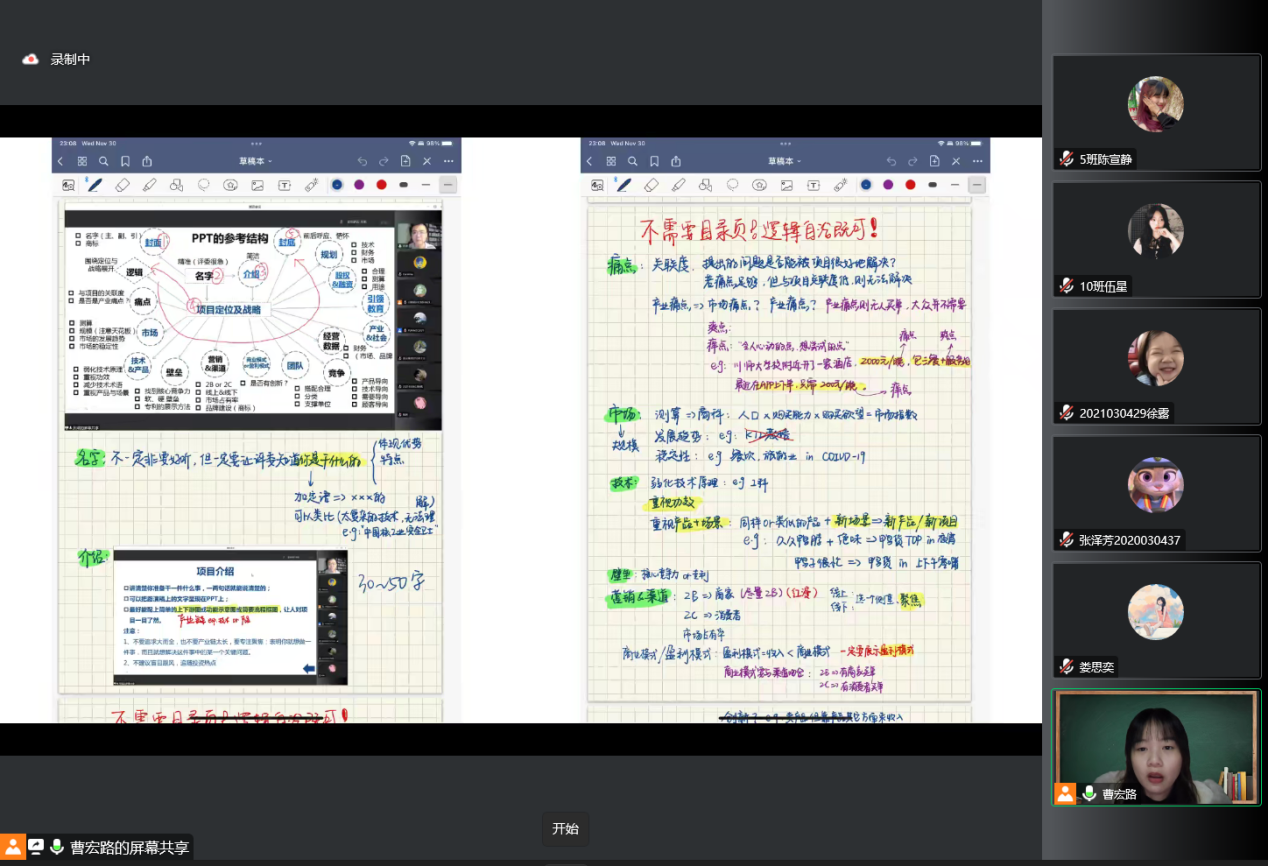The image size is (1268, 866).
Task: Click the search magnifier in left notebook
Action: pos(104,161)
